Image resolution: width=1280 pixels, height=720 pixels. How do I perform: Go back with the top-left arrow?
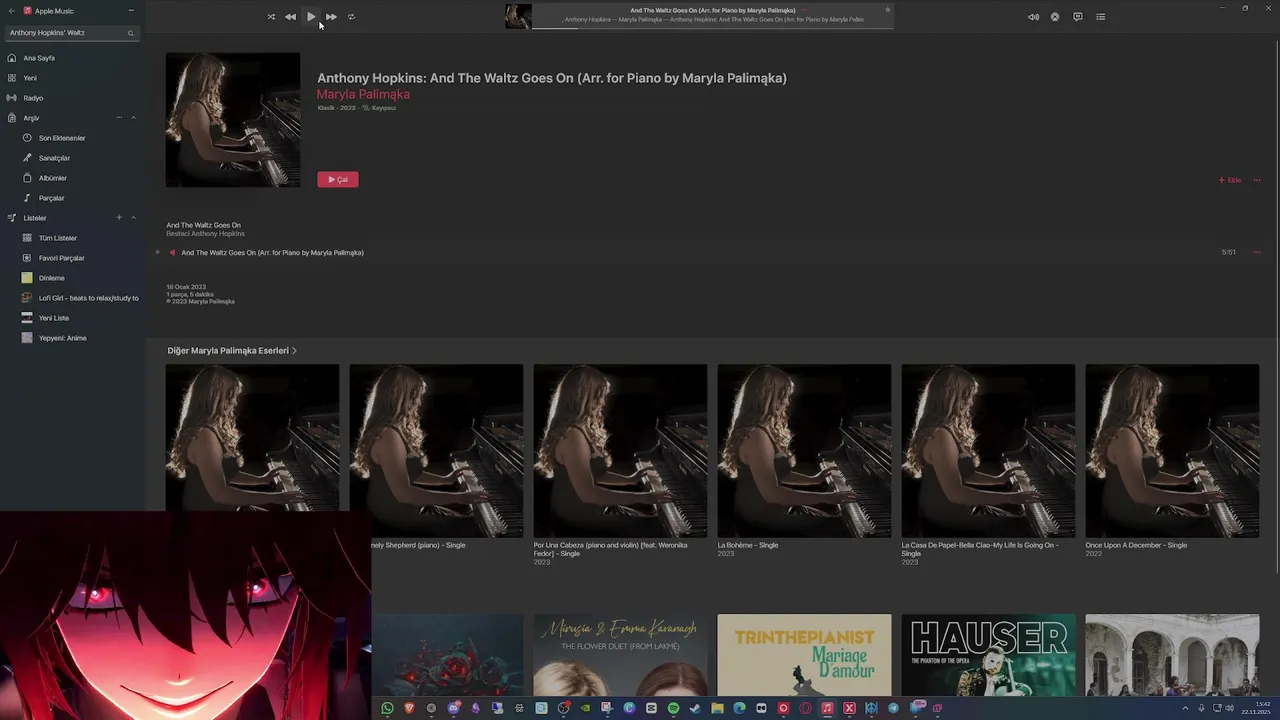coord(12,11)
